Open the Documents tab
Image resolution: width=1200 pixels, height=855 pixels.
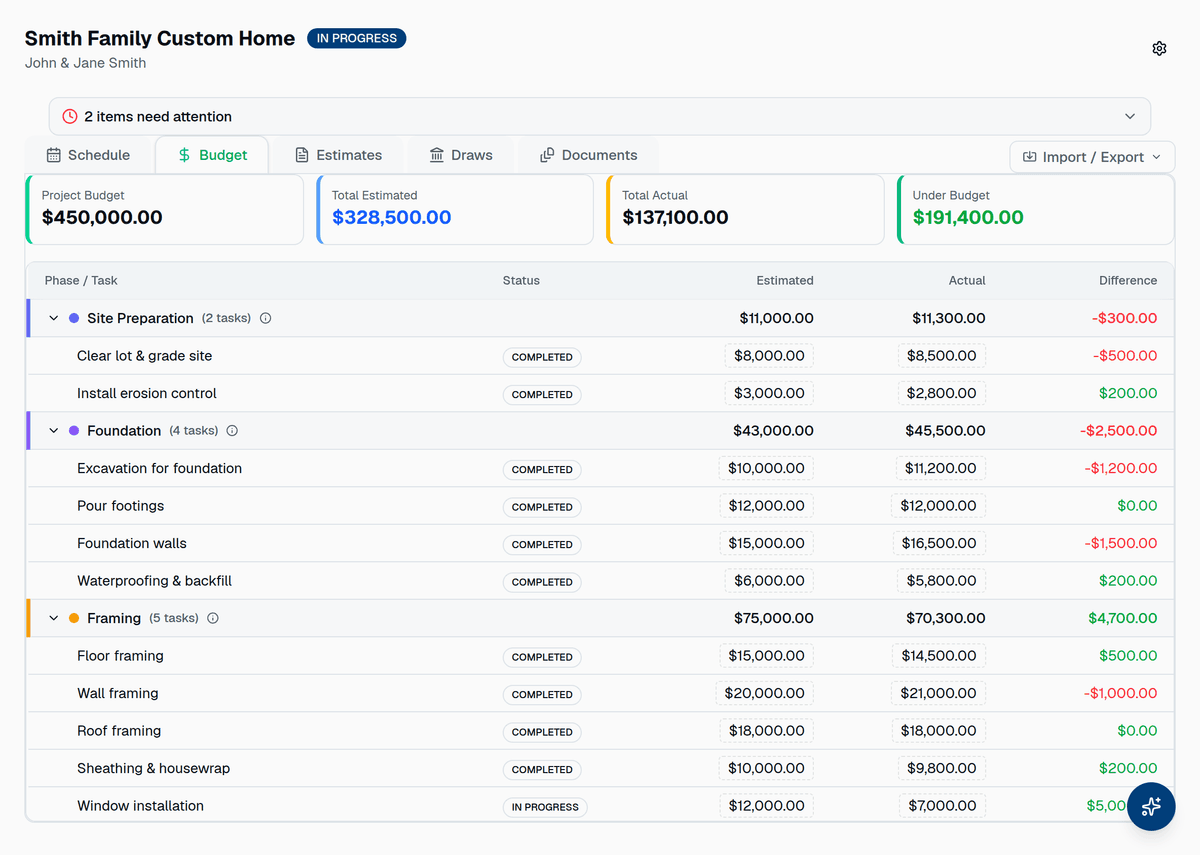tap(588, 155)
